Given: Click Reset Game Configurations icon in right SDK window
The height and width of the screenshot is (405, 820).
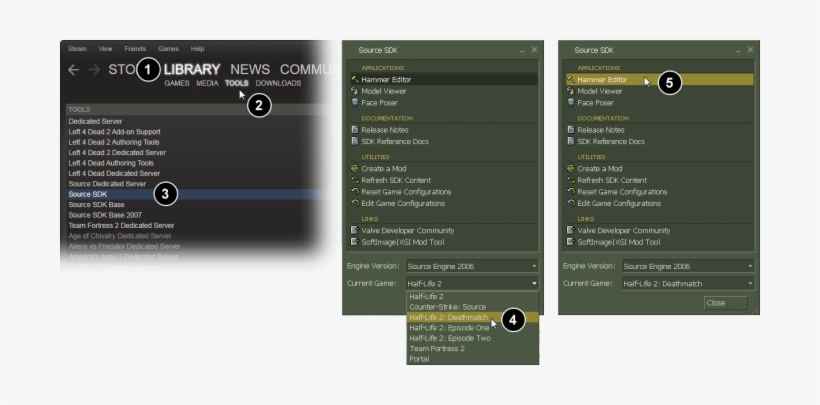Looking at the screenshot, I should [571, 192].
